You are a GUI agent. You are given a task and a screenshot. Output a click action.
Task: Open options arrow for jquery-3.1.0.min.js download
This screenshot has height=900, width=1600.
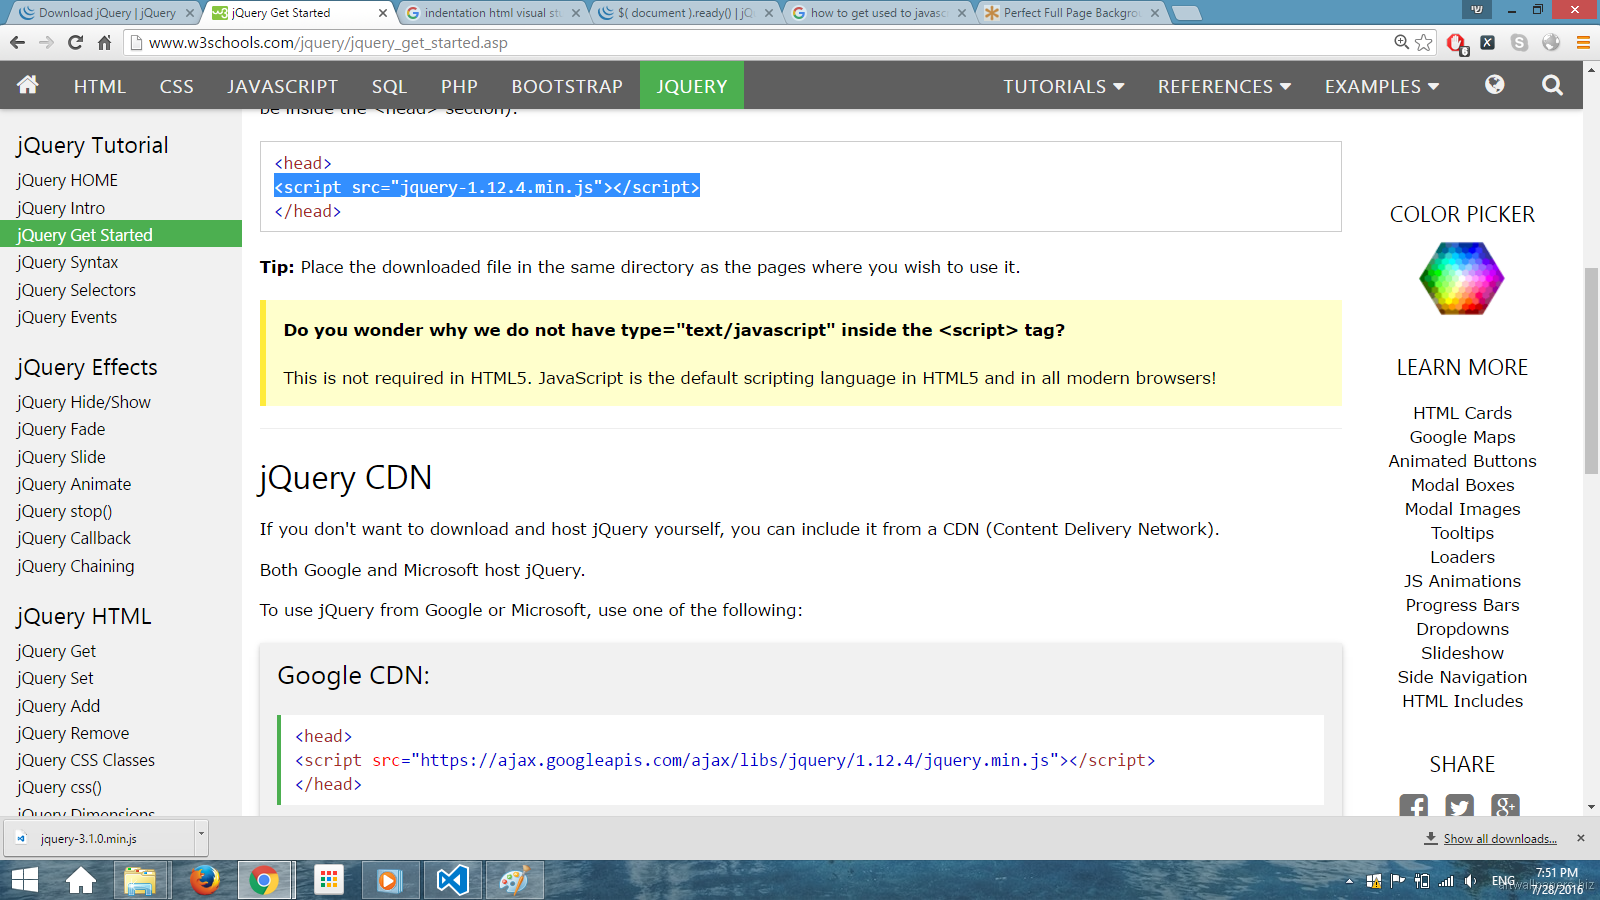(x=201, y=833)
